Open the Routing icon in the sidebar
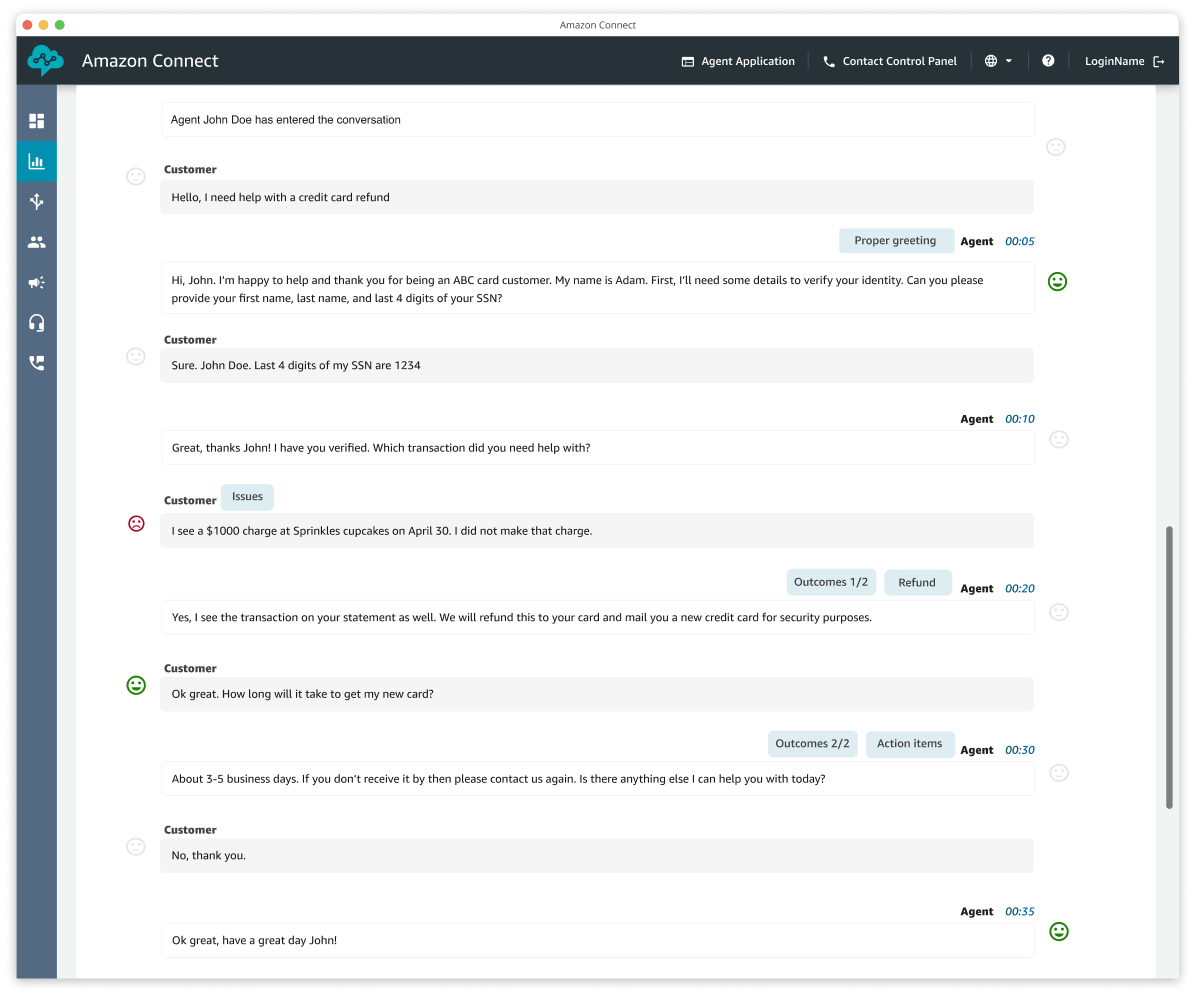 coord(36,201)
